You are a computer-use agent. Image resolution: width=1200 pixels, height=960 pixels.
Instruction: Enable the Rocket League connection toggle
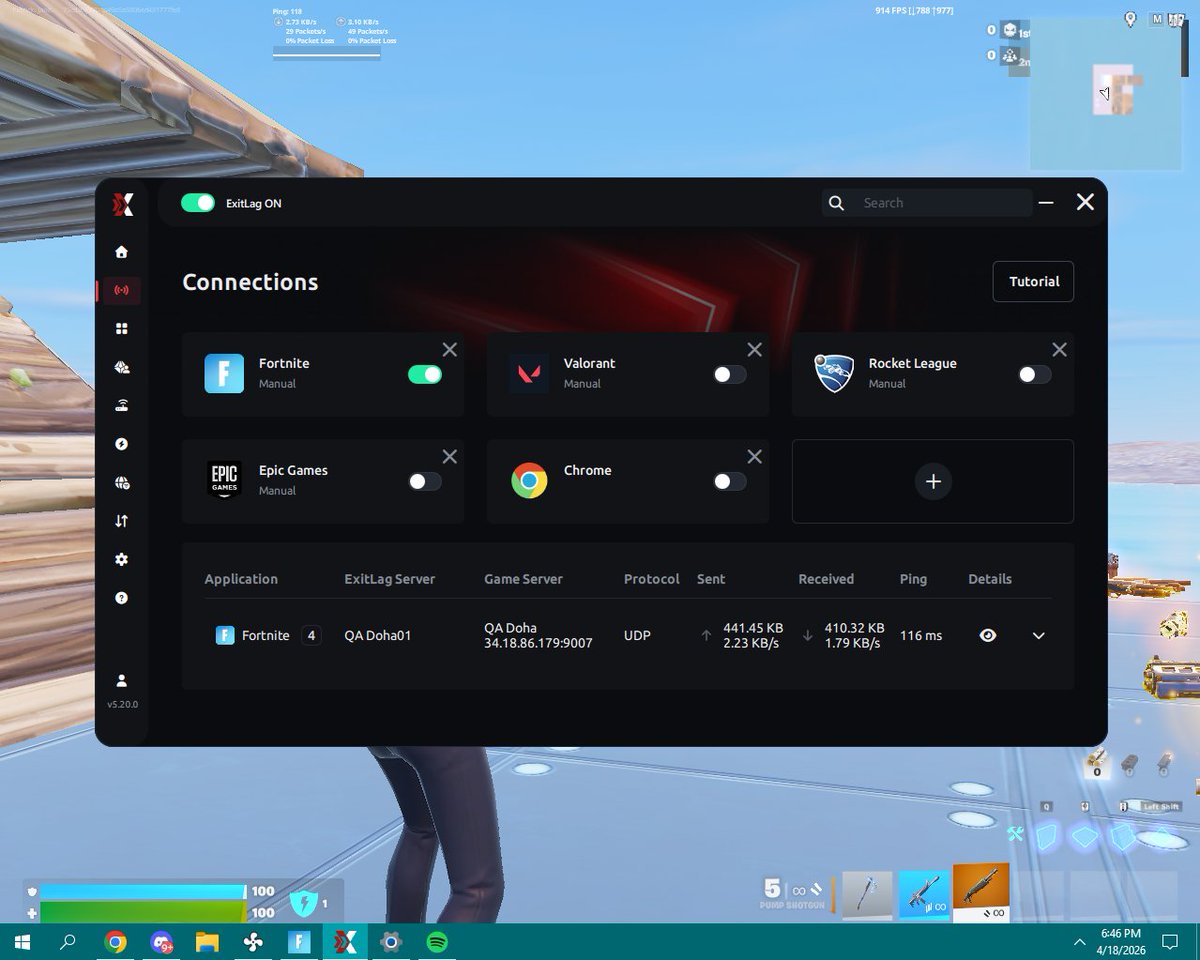pos(1035,374)
